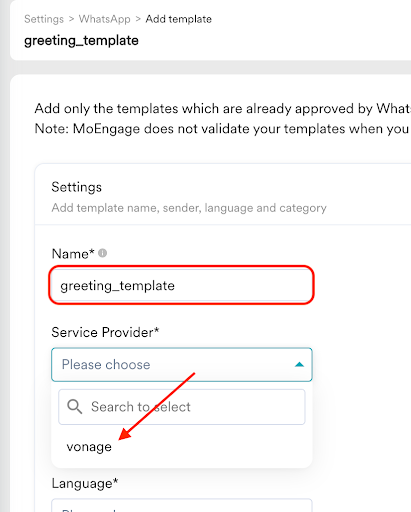Image resolution: width=411 pixels, height=512 pixels.
Task: Click the MoEngage validation note text
Action: [x=222, y=129]
